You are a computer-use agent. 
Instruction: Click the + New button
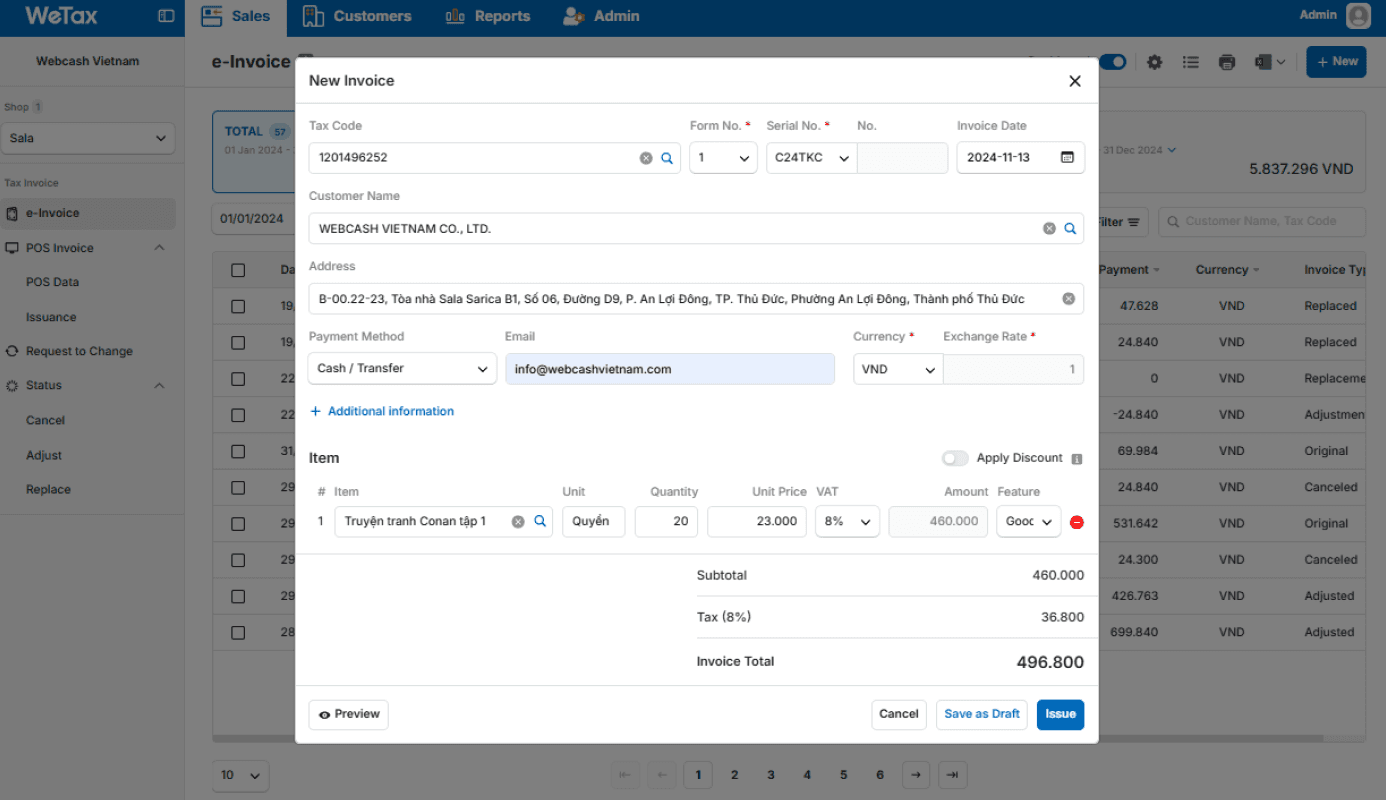coord(1336,62)
